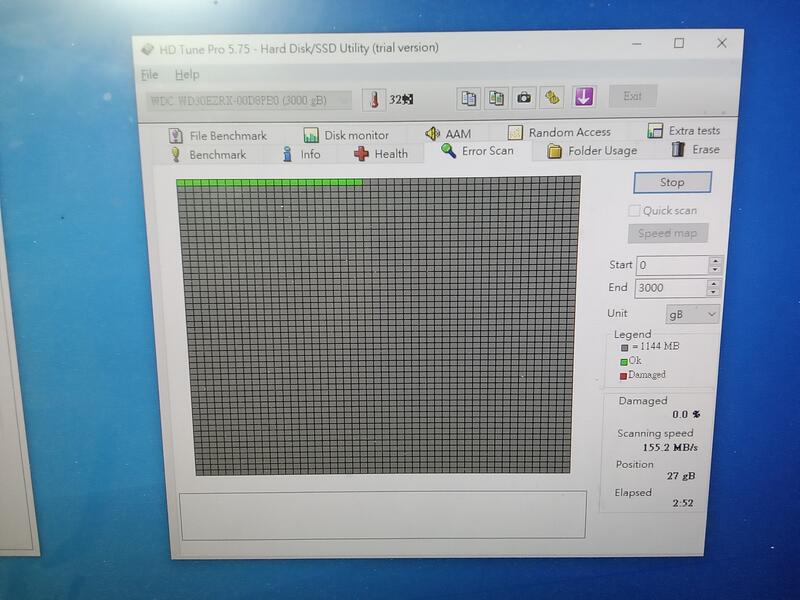This screenshot has width=800, height=600.
Task: Open the Help menu
Action: coord(187,75)
